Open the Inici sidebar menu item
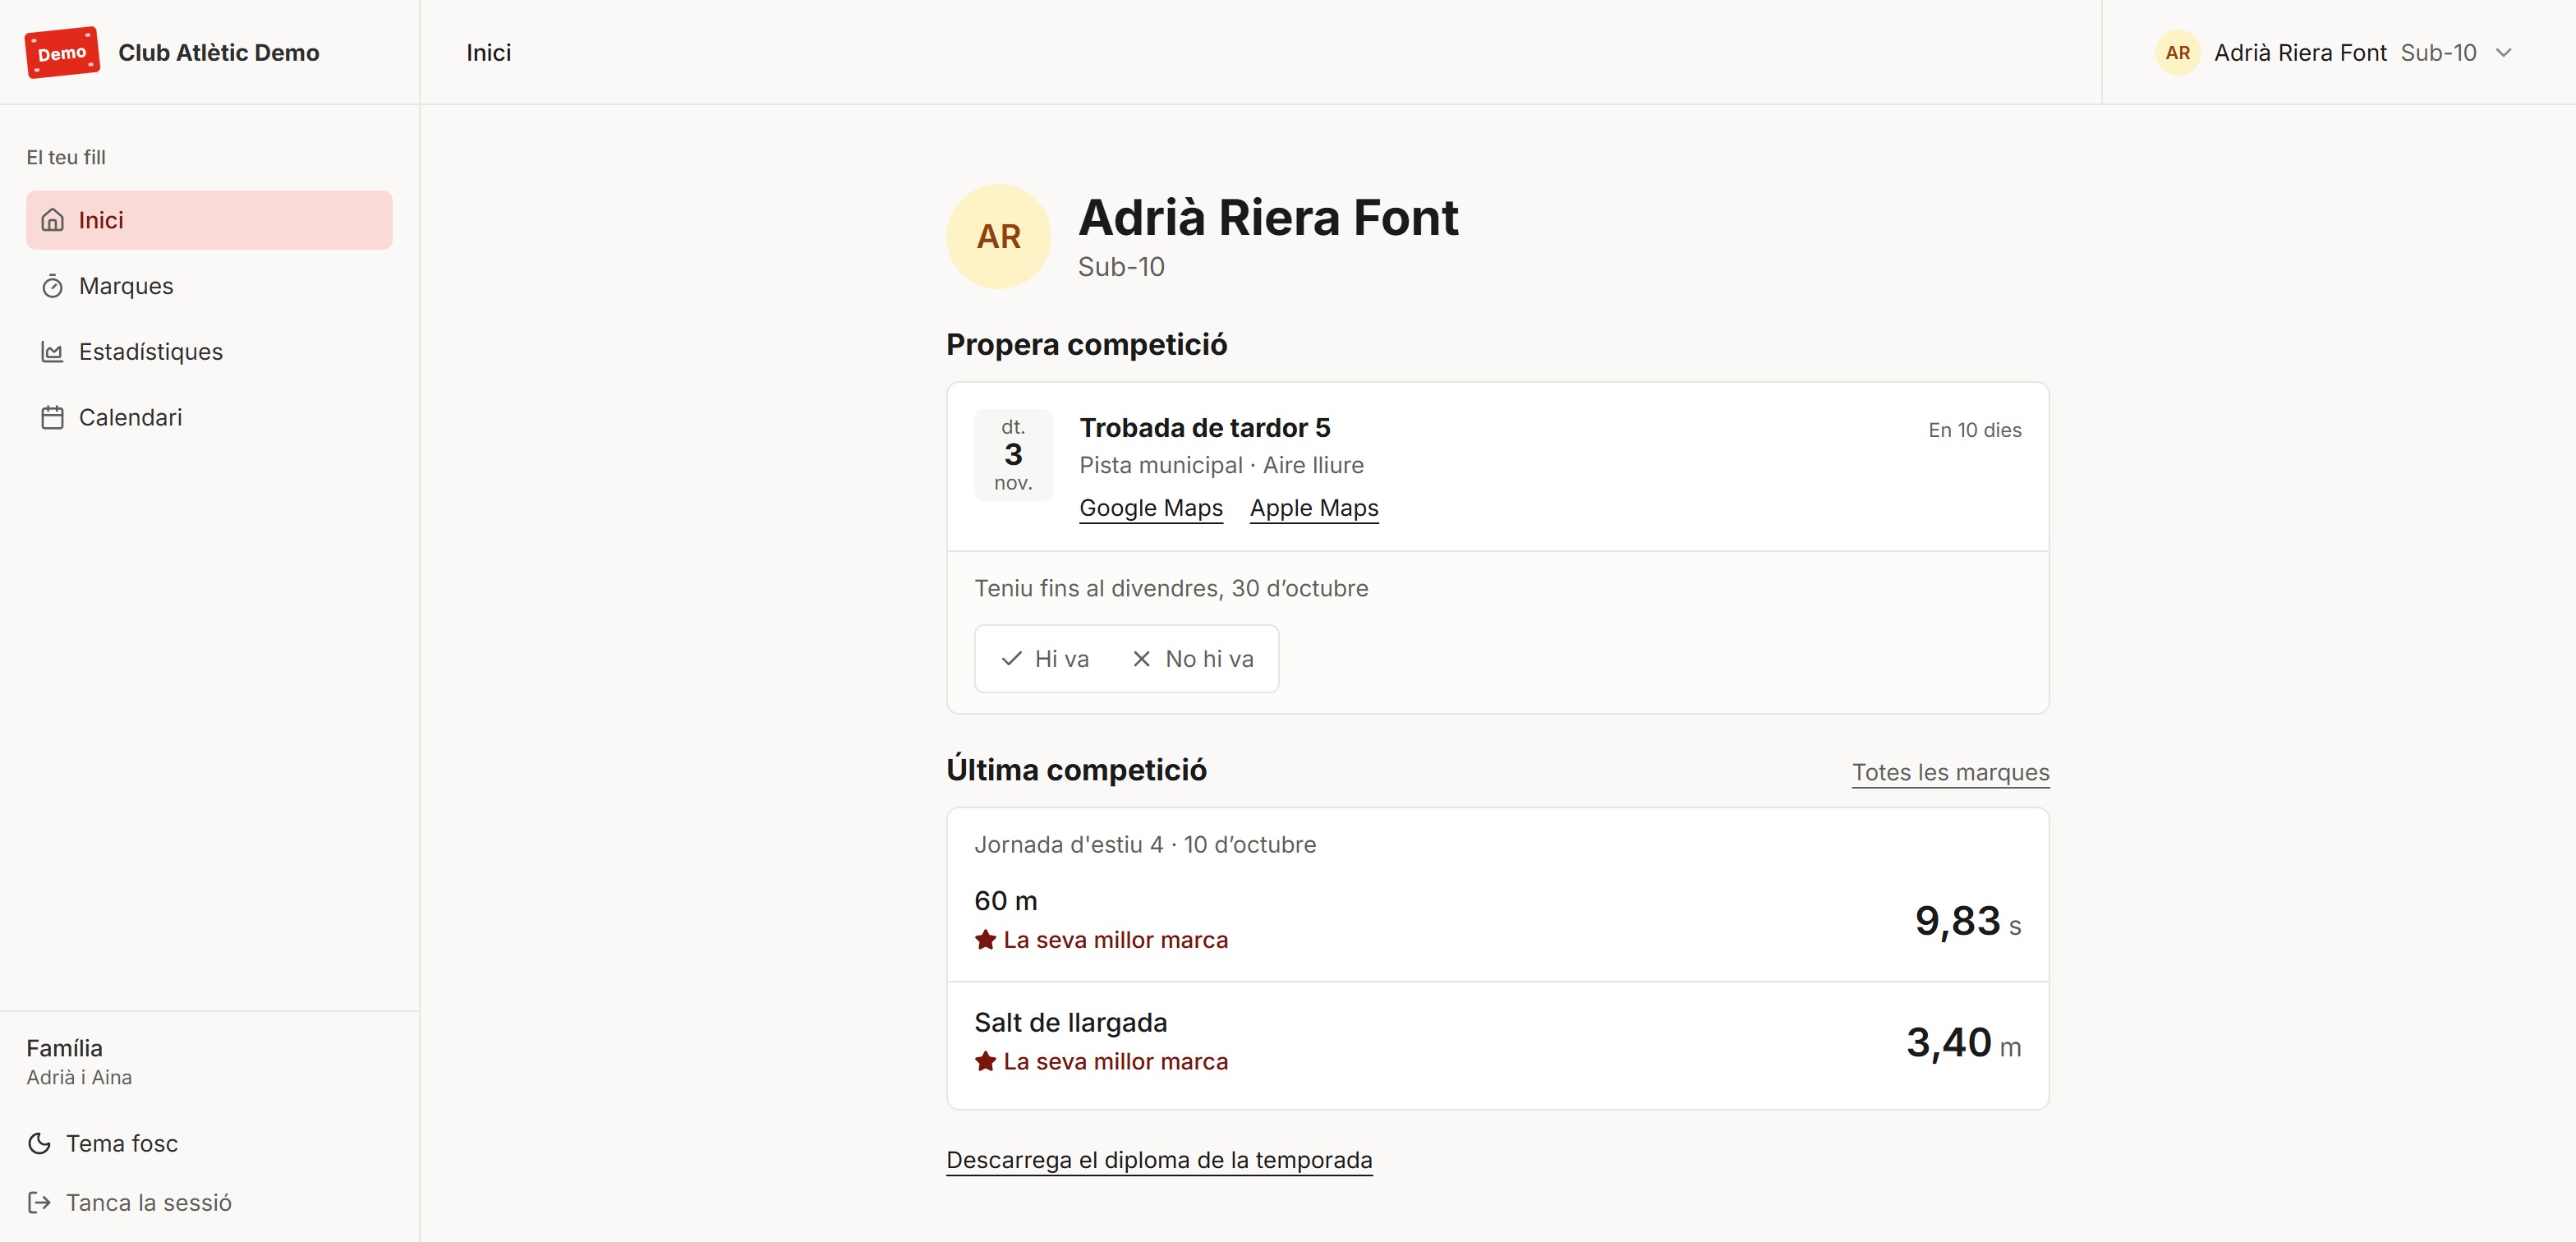 (209, 220)
